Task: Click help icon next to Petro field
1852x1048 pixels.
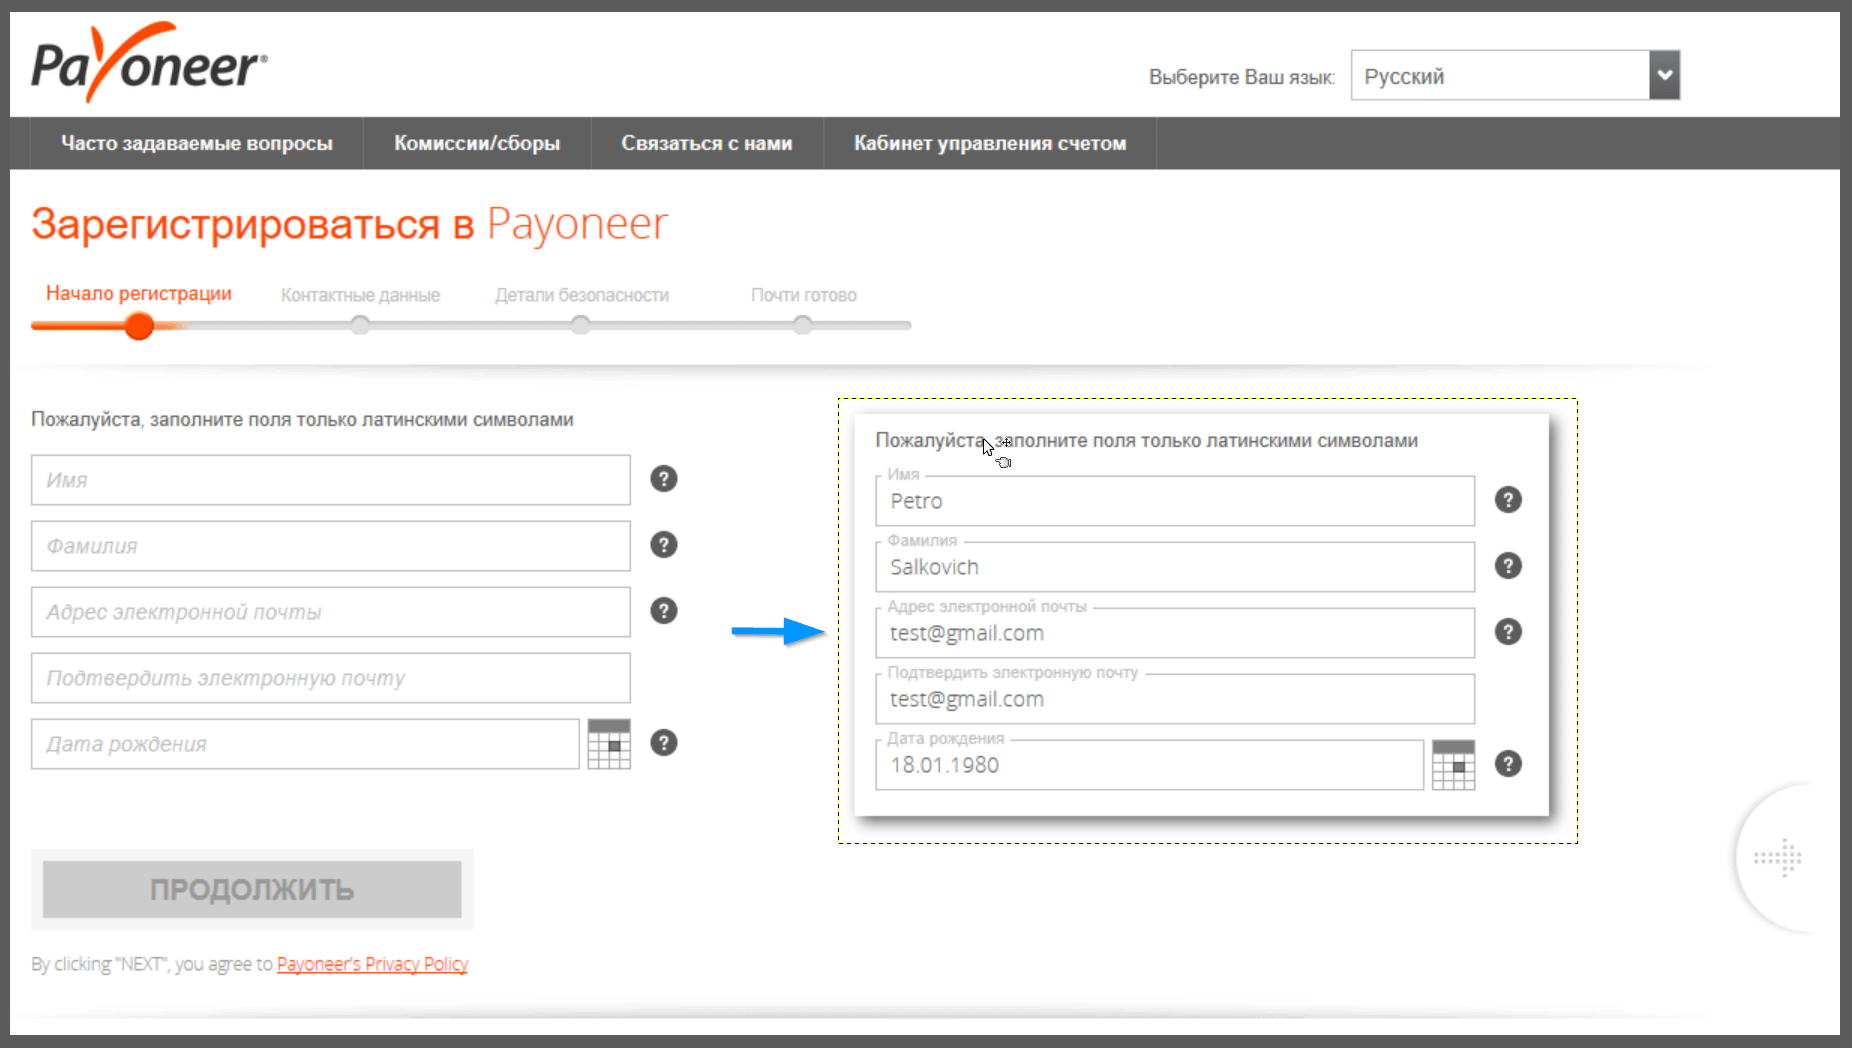Action: click(x=1508, y=500)
